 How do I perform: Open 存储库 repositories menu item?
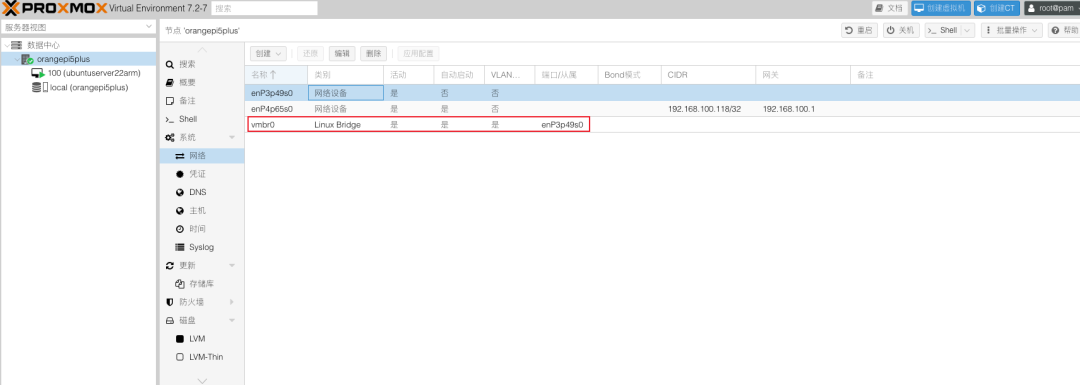[x=201, y=284]
